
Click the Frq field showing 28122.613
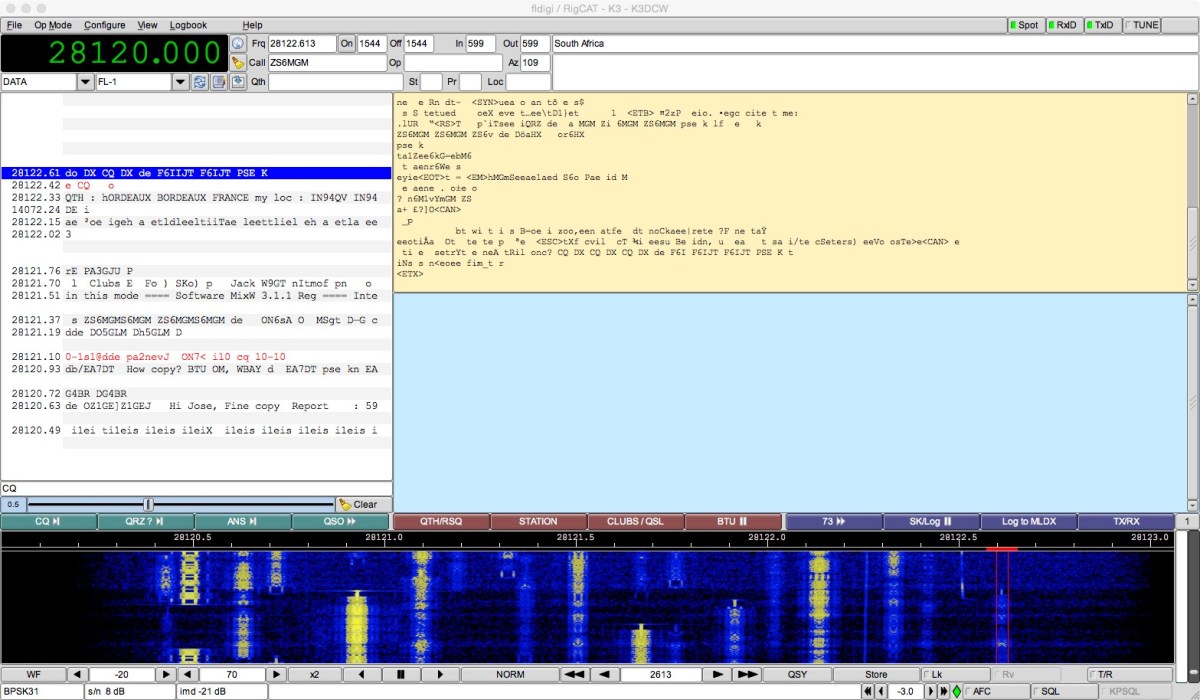point(302,43)
